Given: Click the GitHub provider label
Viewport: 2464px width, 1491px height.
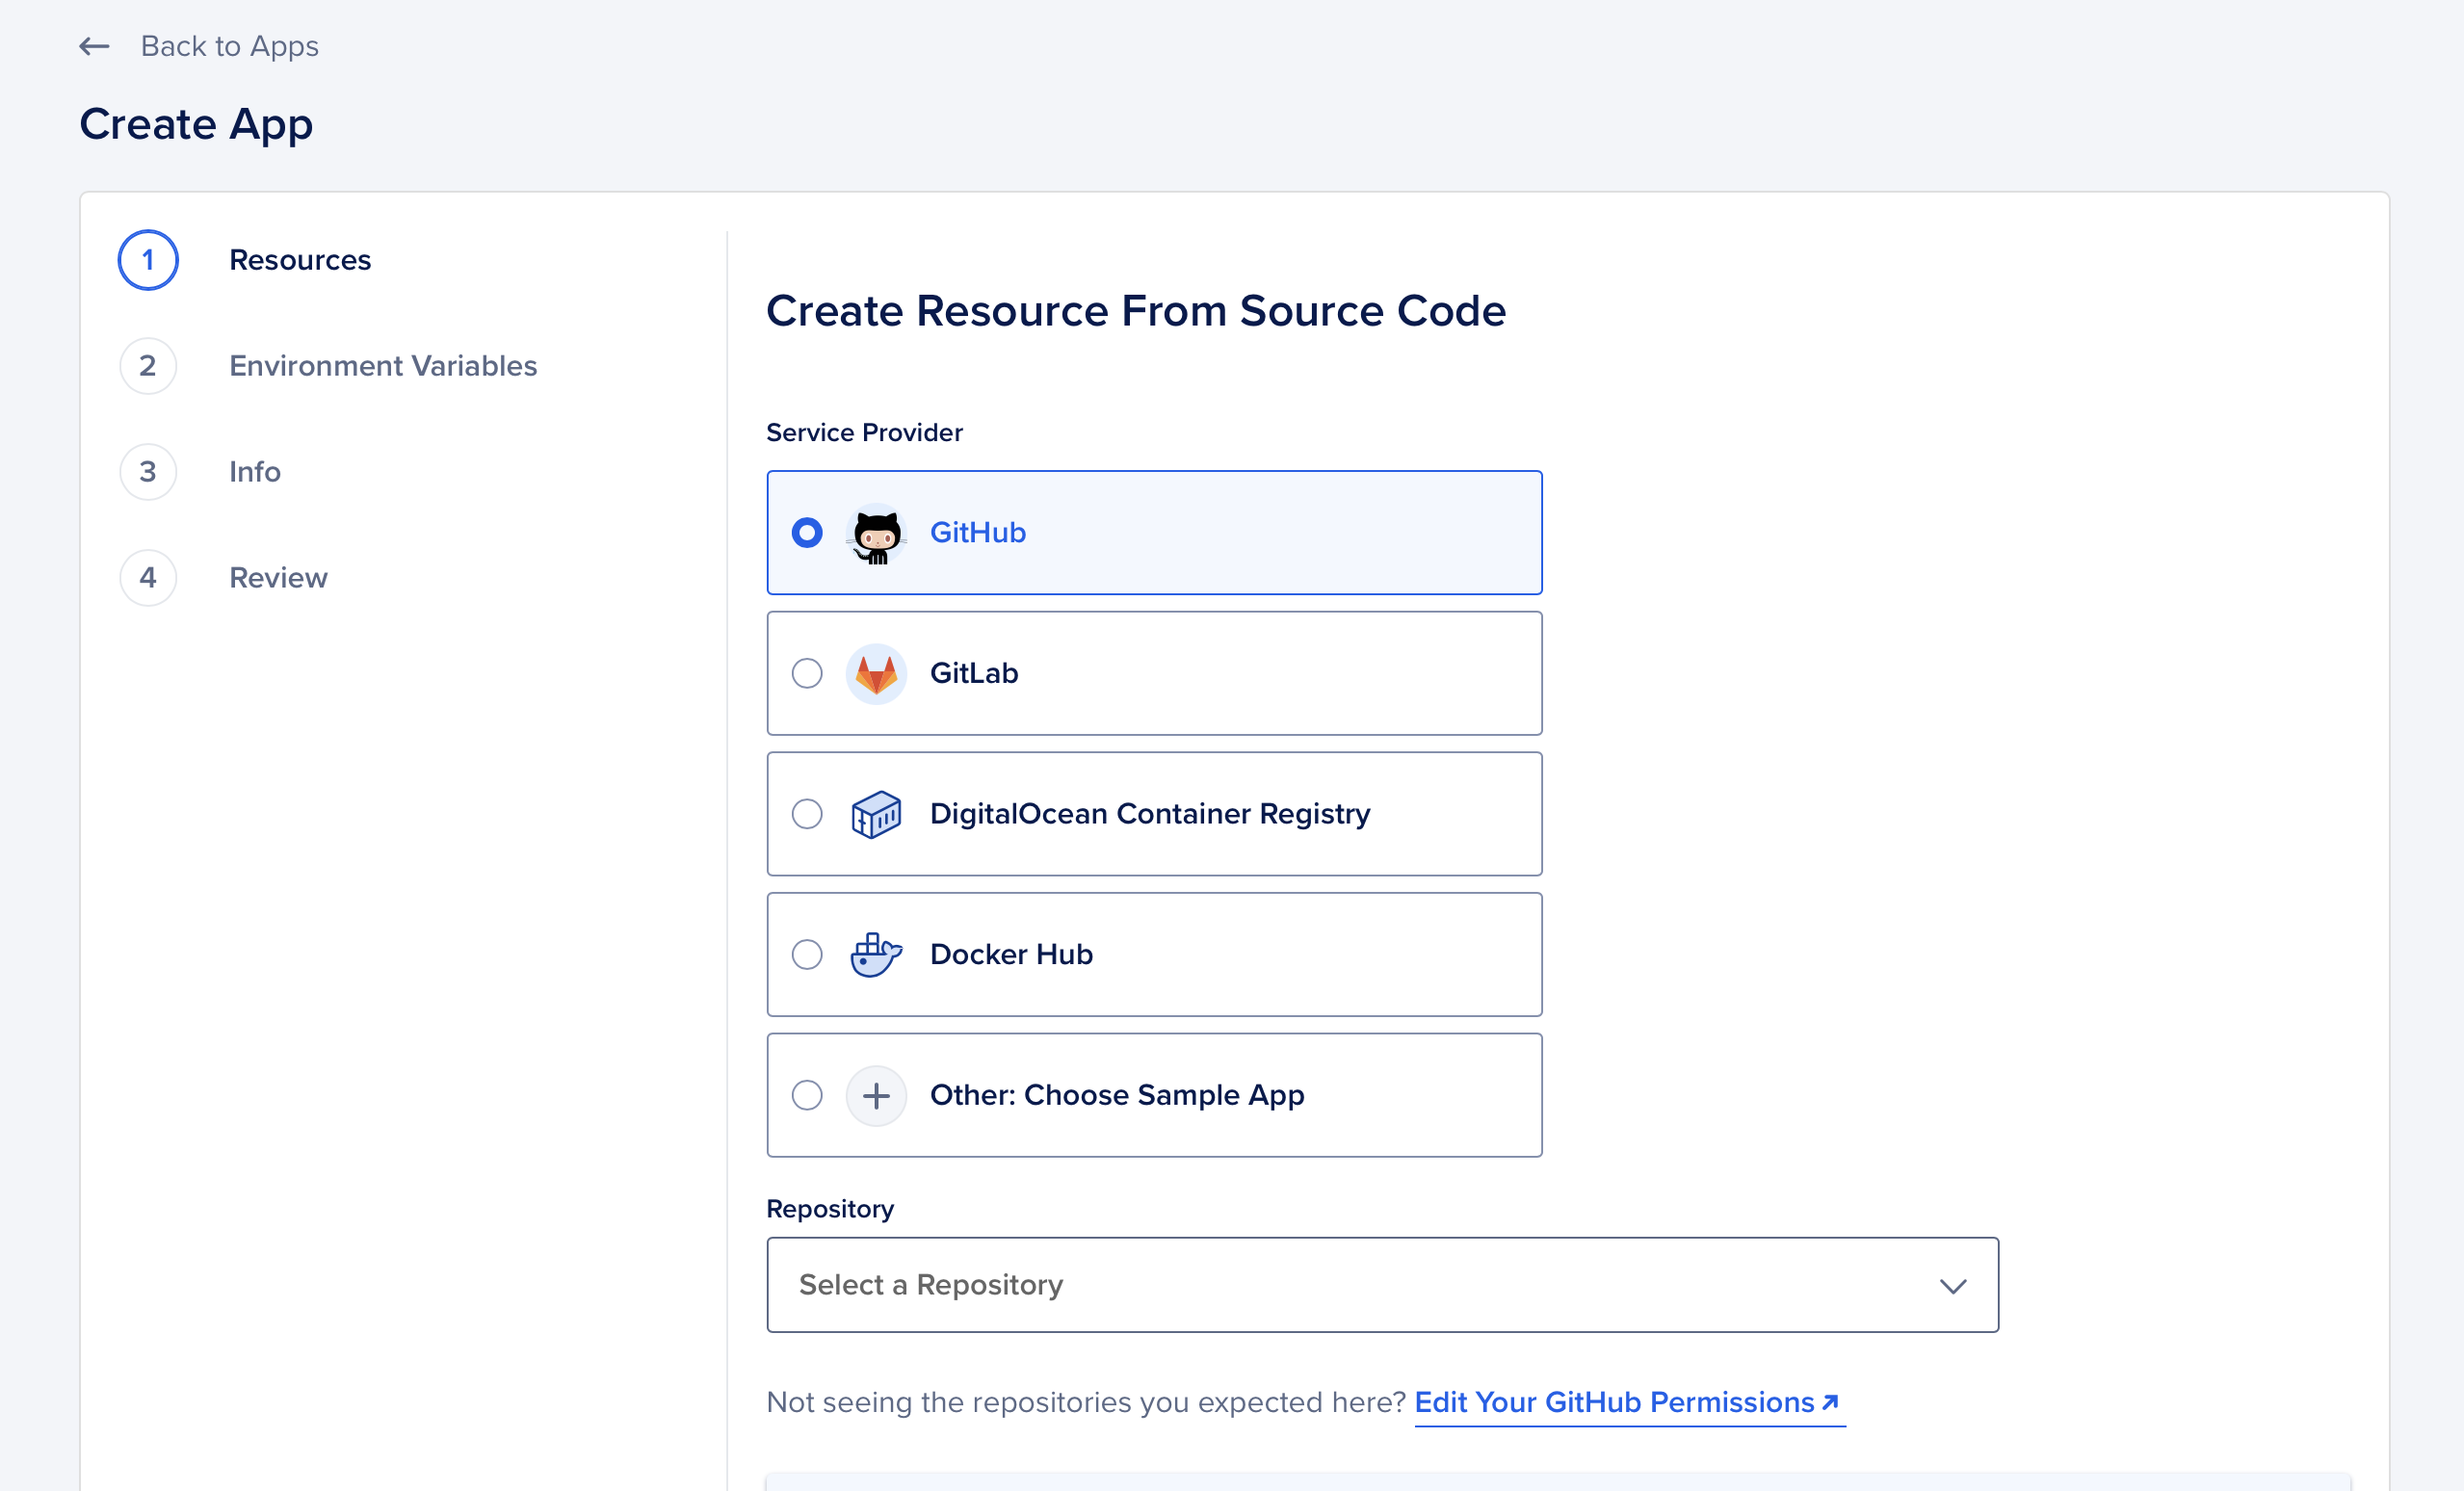Looking at the screenshot, I should (x=978, y=533).
